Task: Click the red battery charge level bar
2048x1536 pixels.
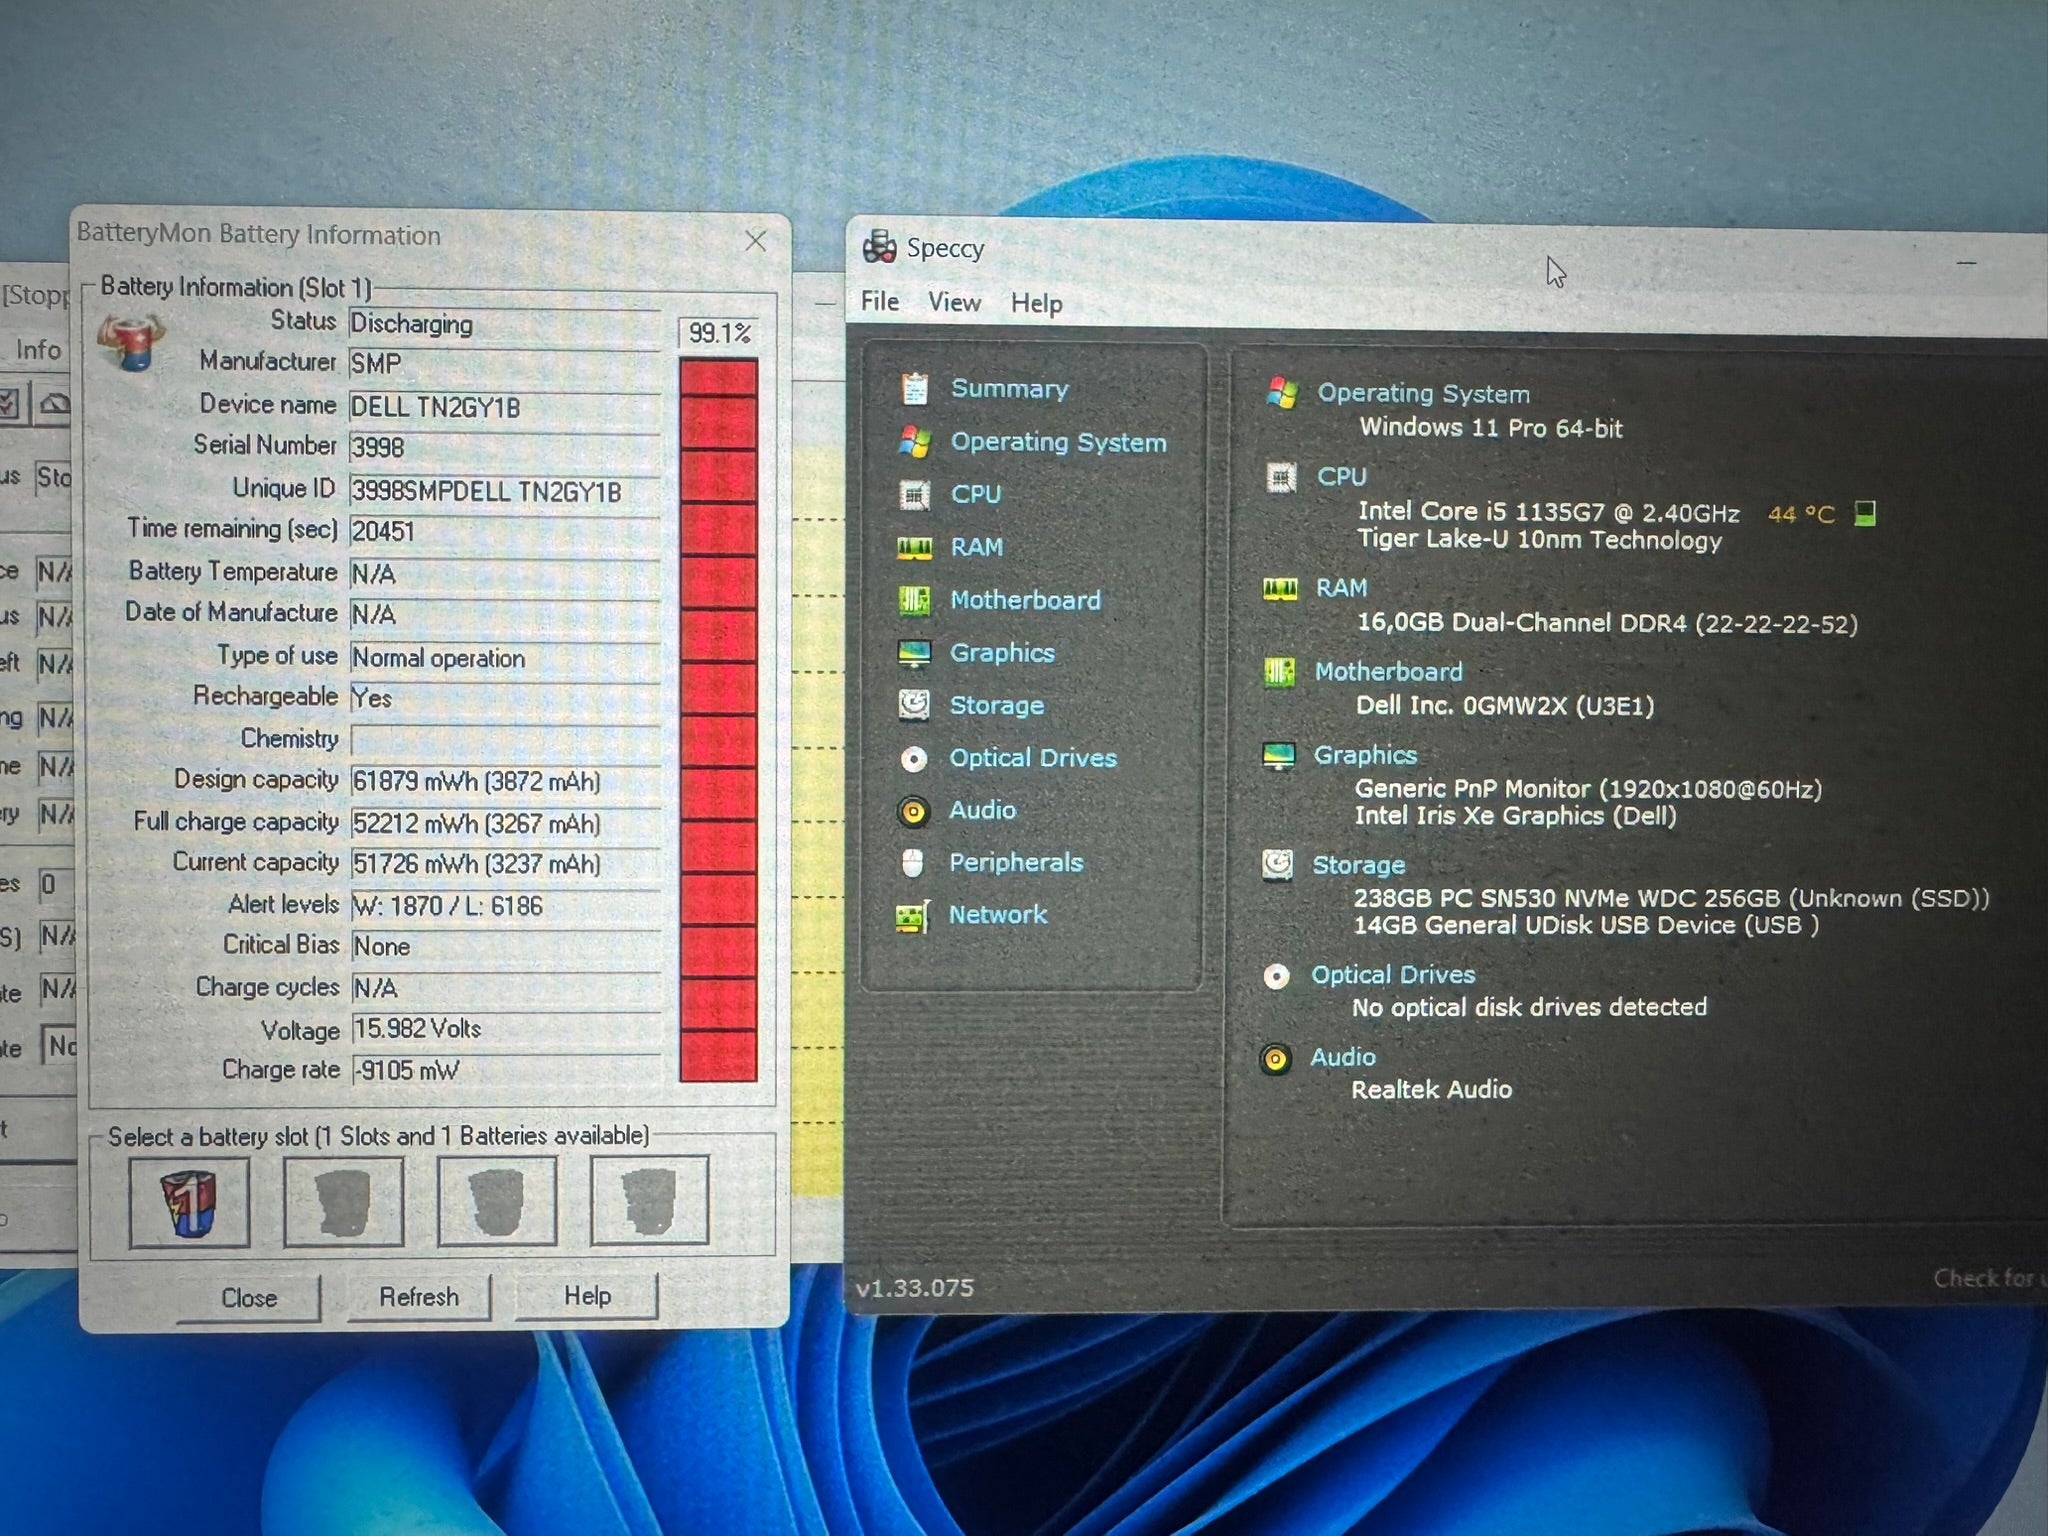Action: click(718, 720)
